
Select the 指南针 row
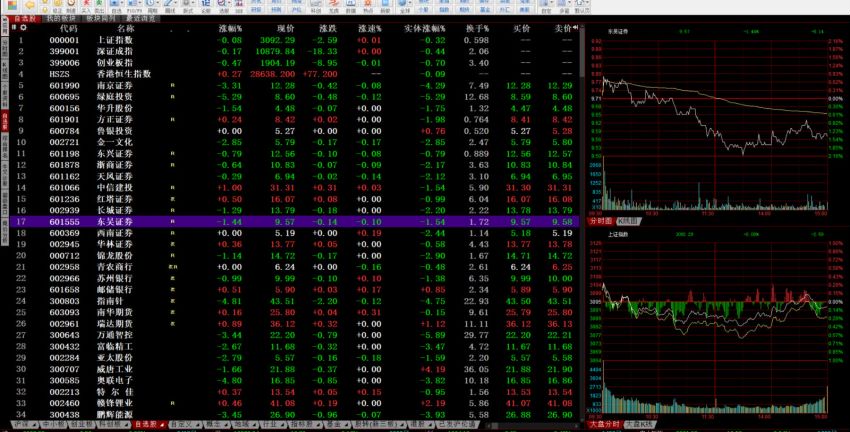tap(295, 301)
